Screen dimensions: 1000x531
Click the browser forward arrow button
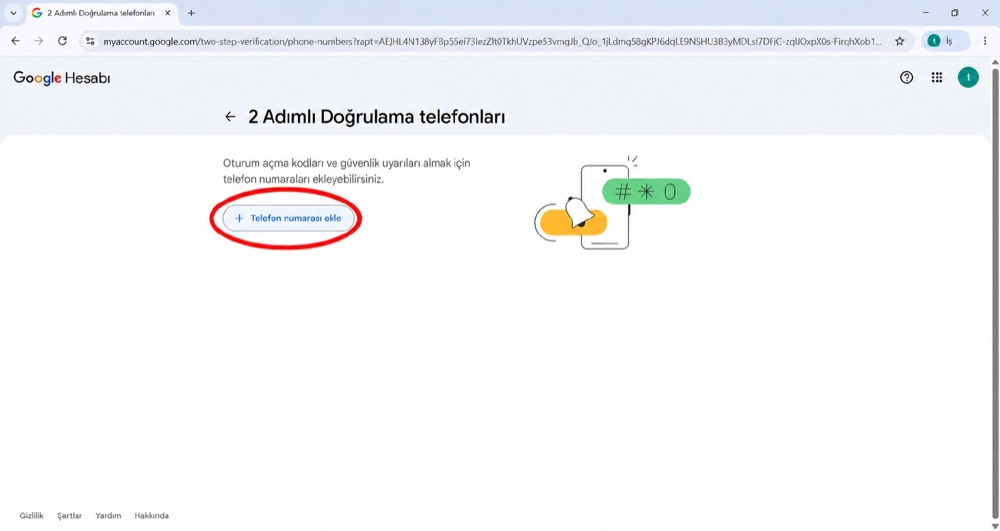pyautogui.click(x=39, y=41)
